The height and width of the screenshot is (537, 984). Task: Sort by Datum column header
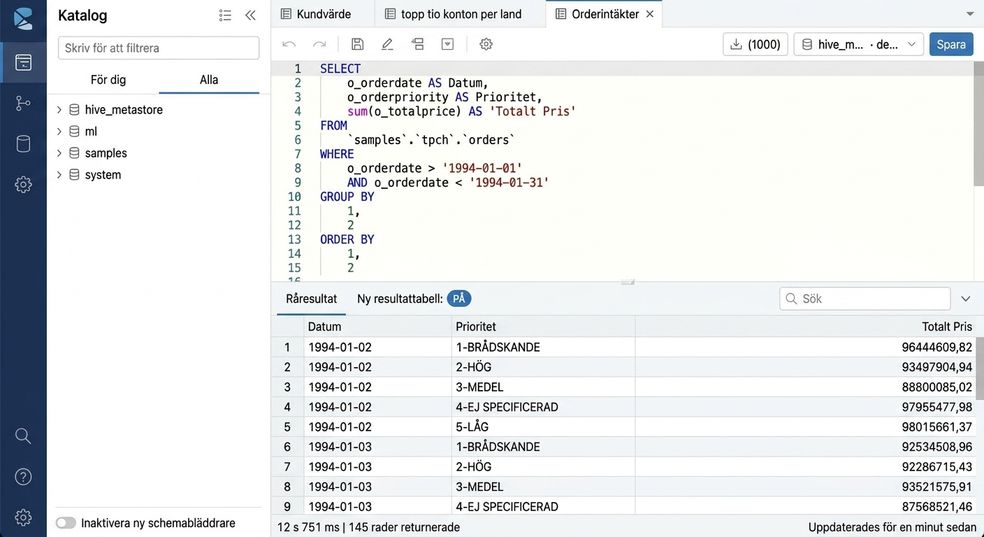378,326
